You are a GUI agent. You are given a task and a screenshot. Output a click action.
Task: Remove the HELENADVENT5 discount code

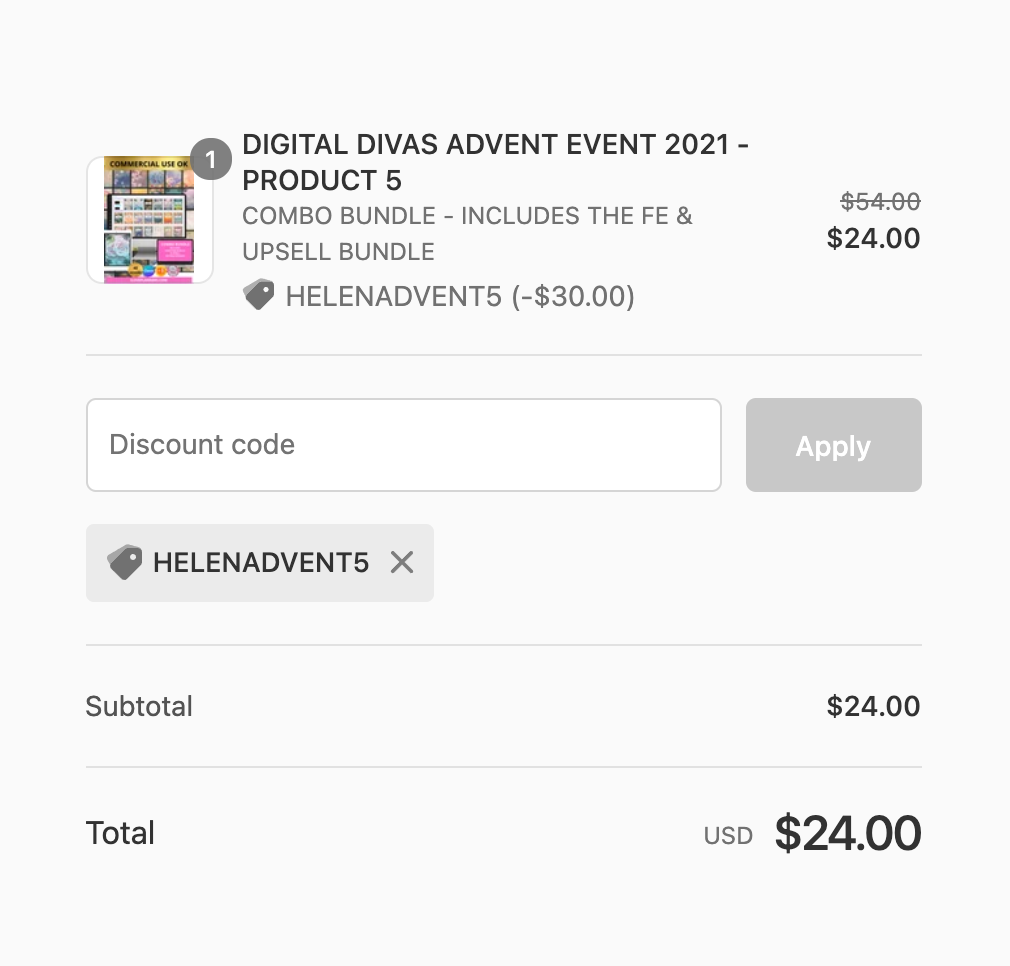pos(402,563)
